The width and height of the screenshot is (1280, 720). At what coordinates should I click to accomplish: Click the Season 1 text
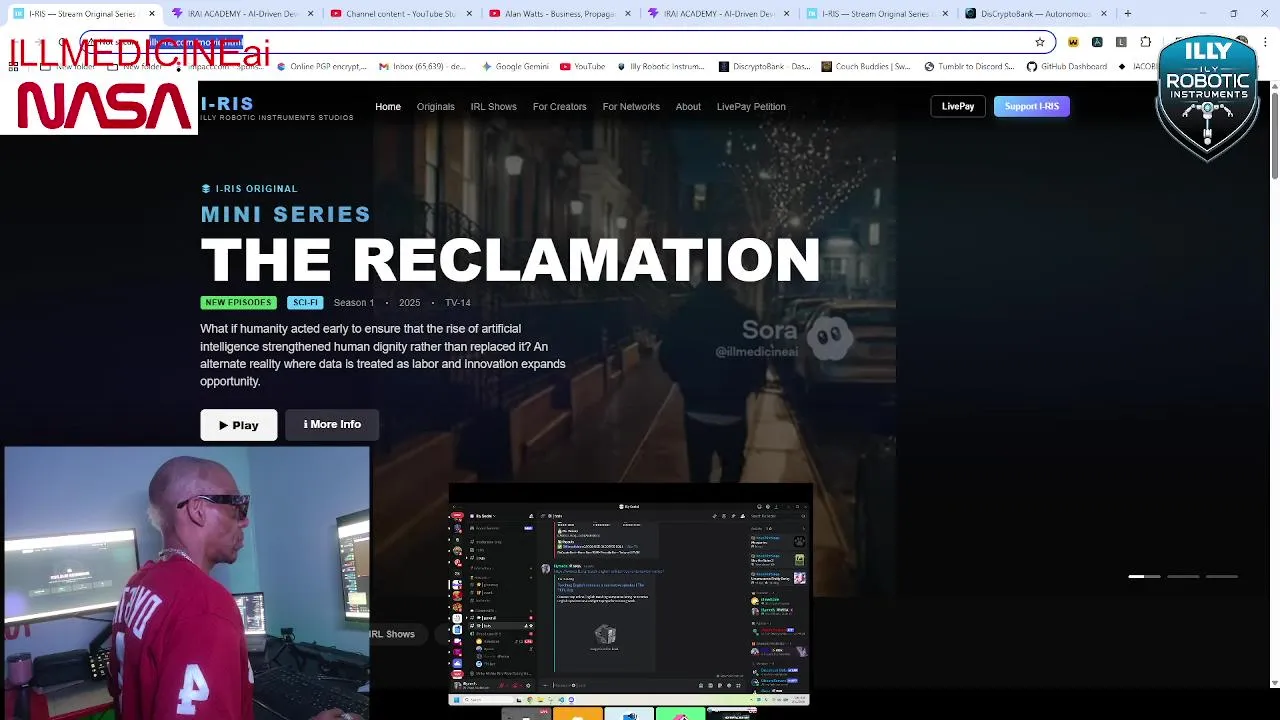click(354, 302)
